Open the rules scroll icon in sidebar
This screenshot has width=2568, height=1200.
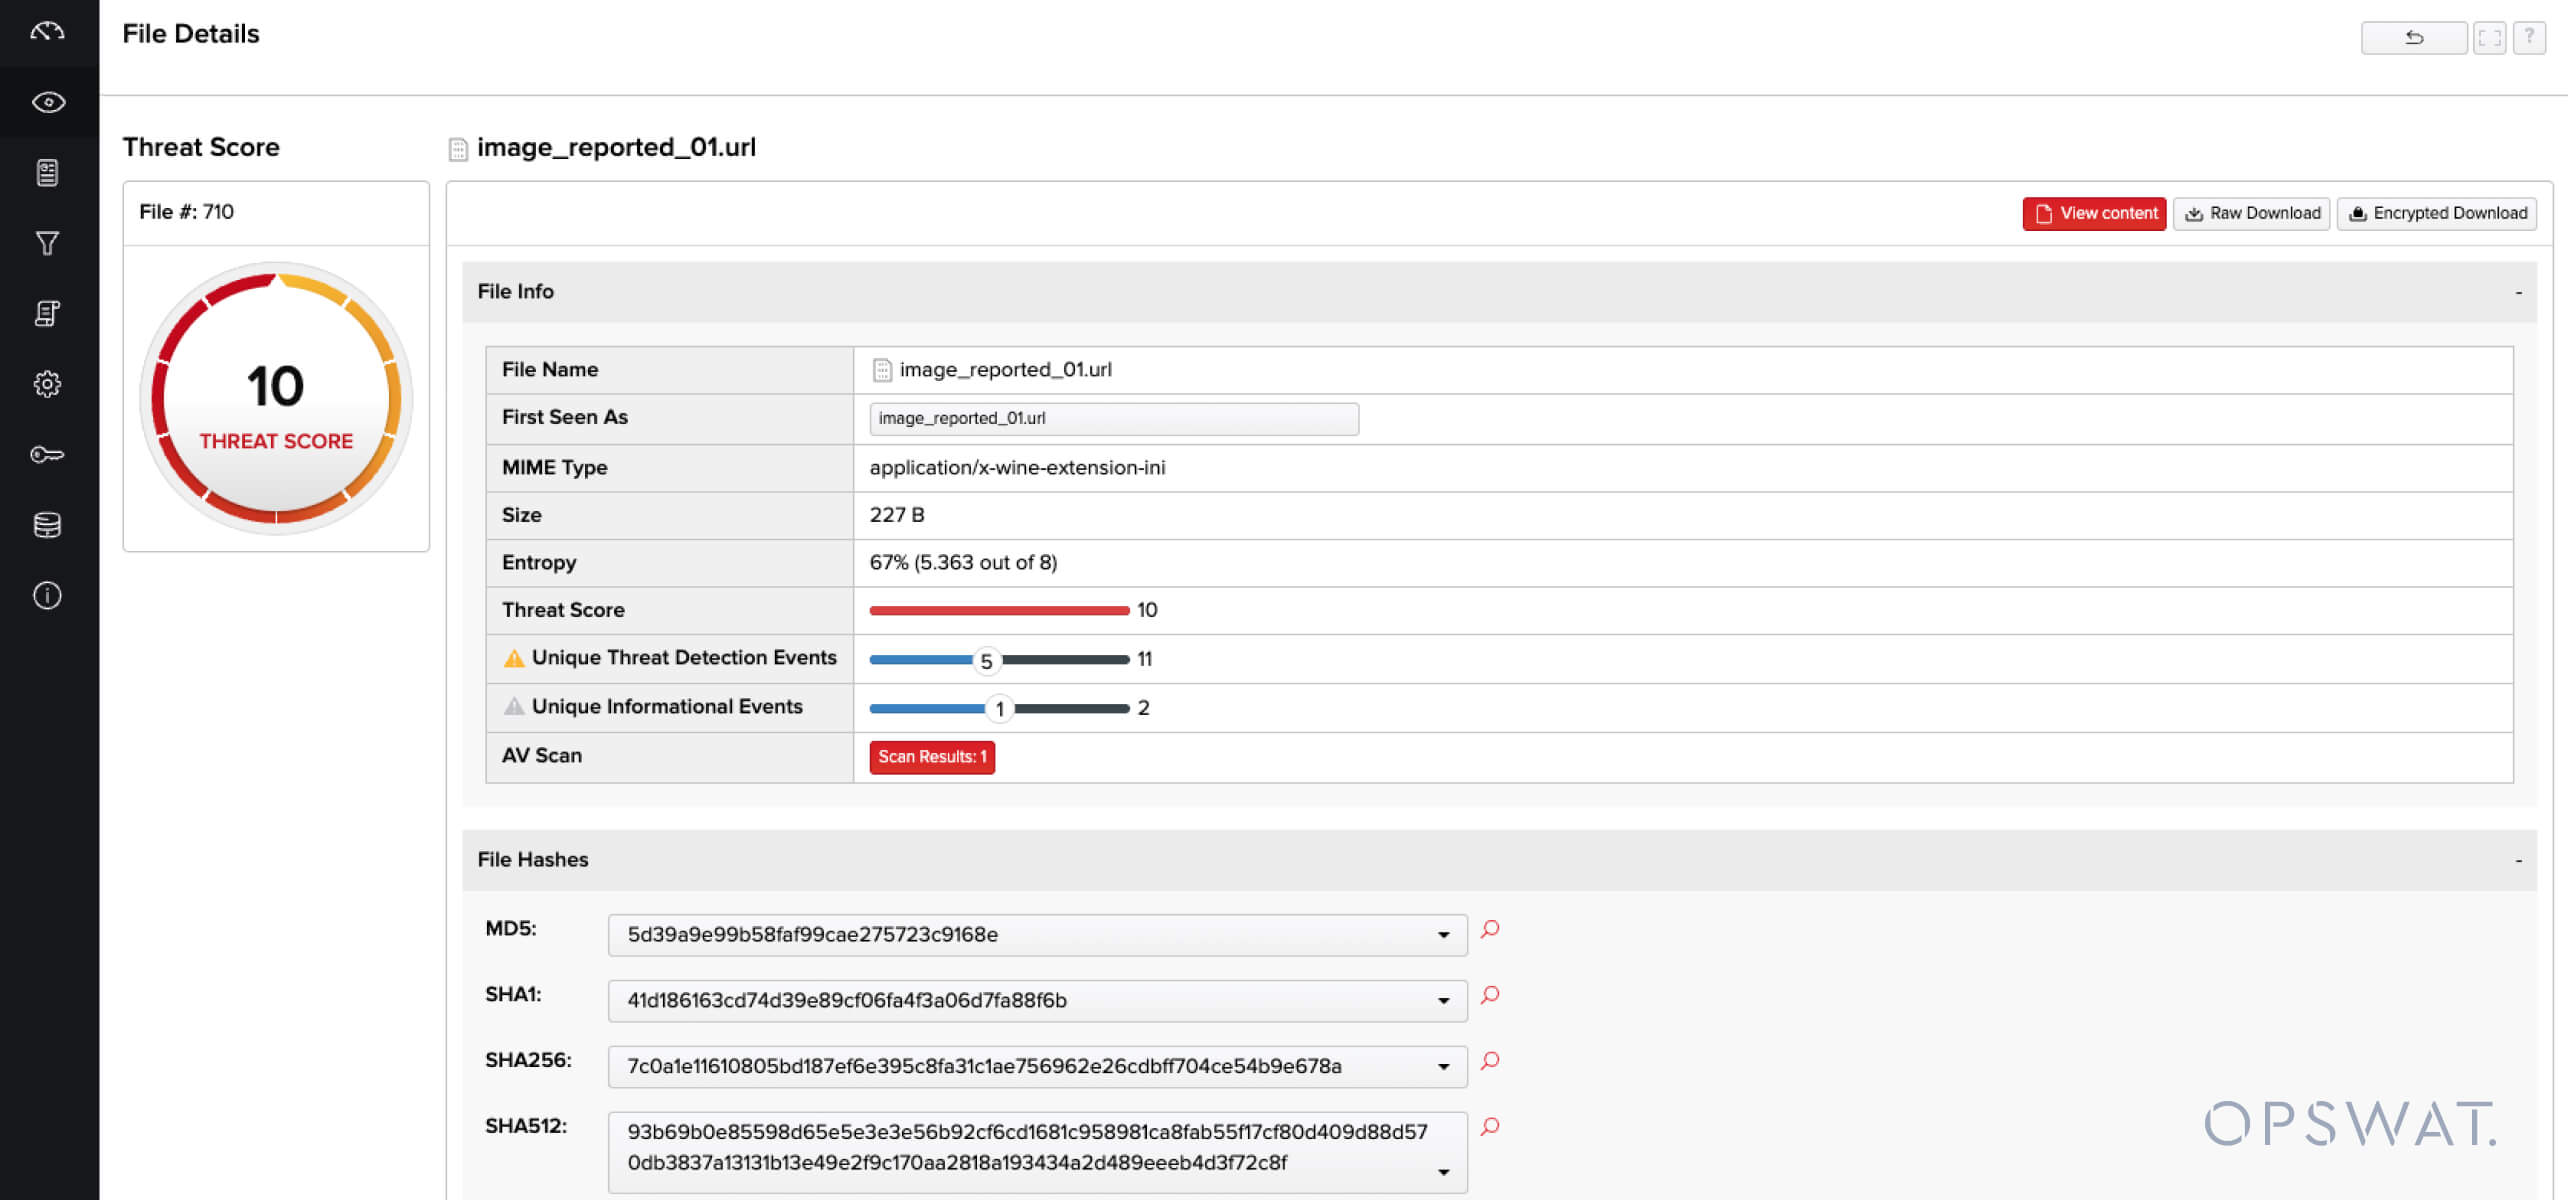pos(47,313)
